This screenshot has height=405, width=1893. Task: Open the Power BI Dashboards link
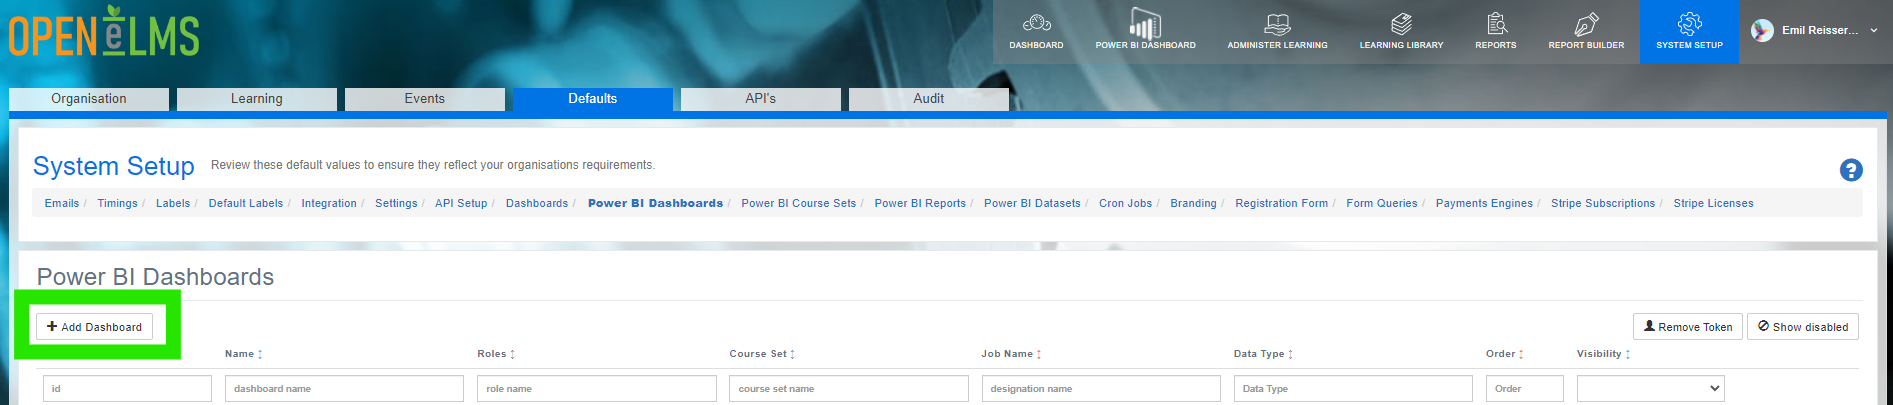(x=655, y=203)
